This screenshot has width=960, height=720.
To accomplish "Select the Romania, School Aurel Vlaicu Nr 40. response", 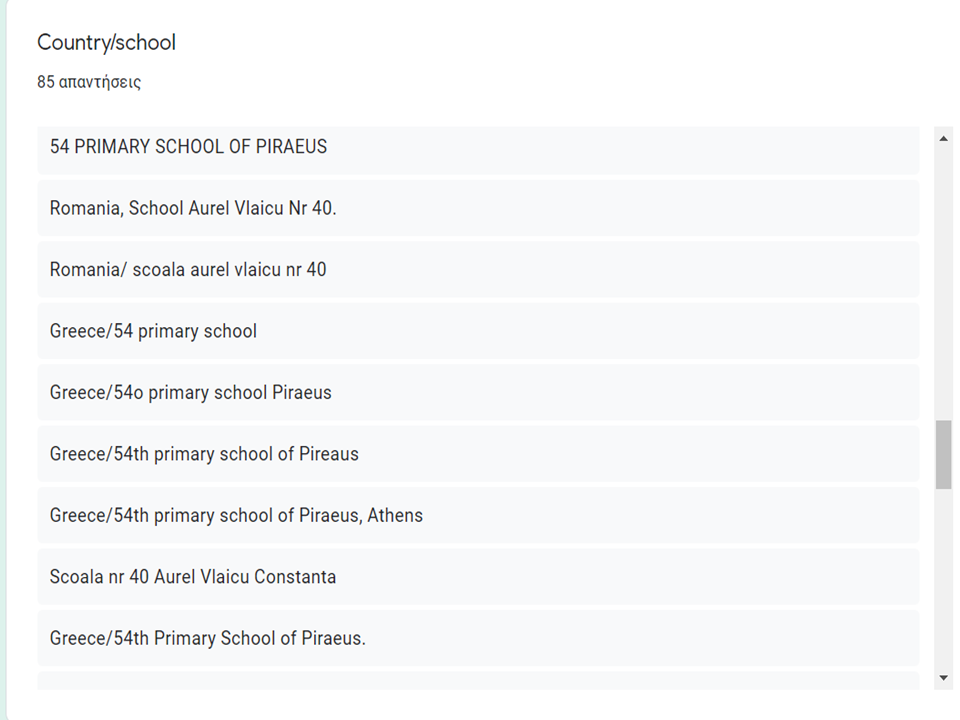I will tap(193, 208).
